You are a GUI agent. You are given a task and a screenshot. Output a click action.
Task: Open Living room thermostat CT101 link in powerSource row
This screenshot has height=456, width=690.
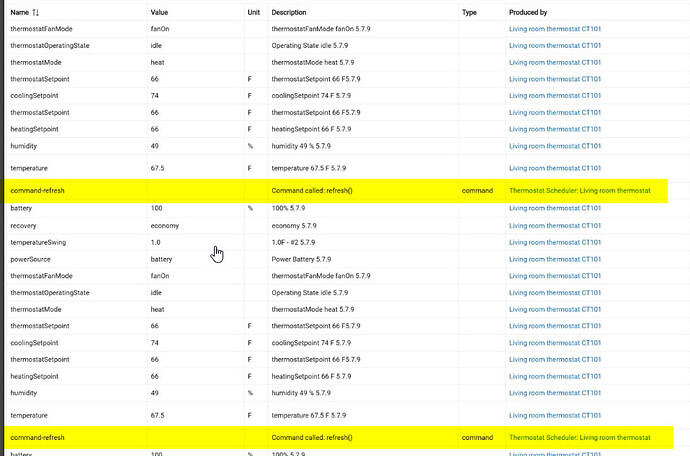pos(555,259)
